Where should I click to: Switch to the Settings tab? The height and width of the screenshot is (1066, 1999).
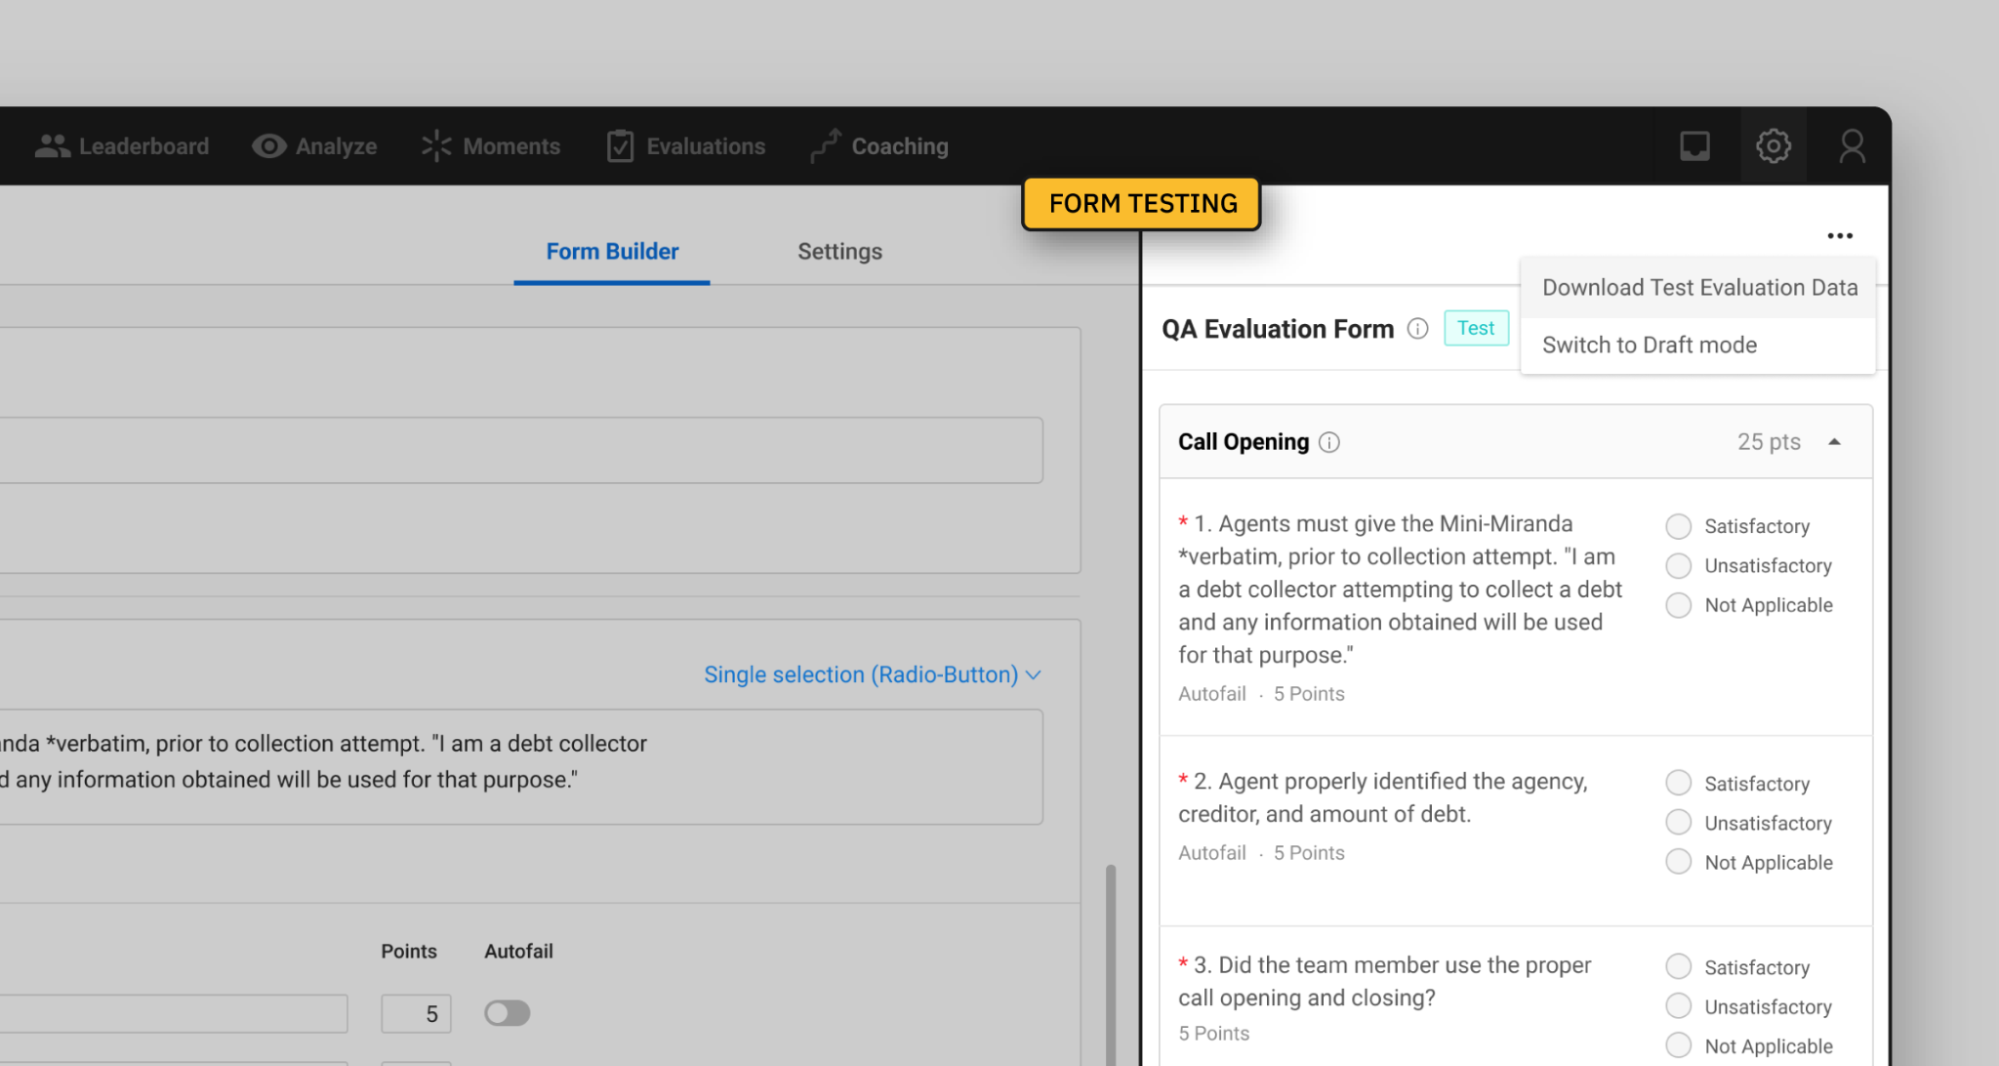(x=839, y=251)
